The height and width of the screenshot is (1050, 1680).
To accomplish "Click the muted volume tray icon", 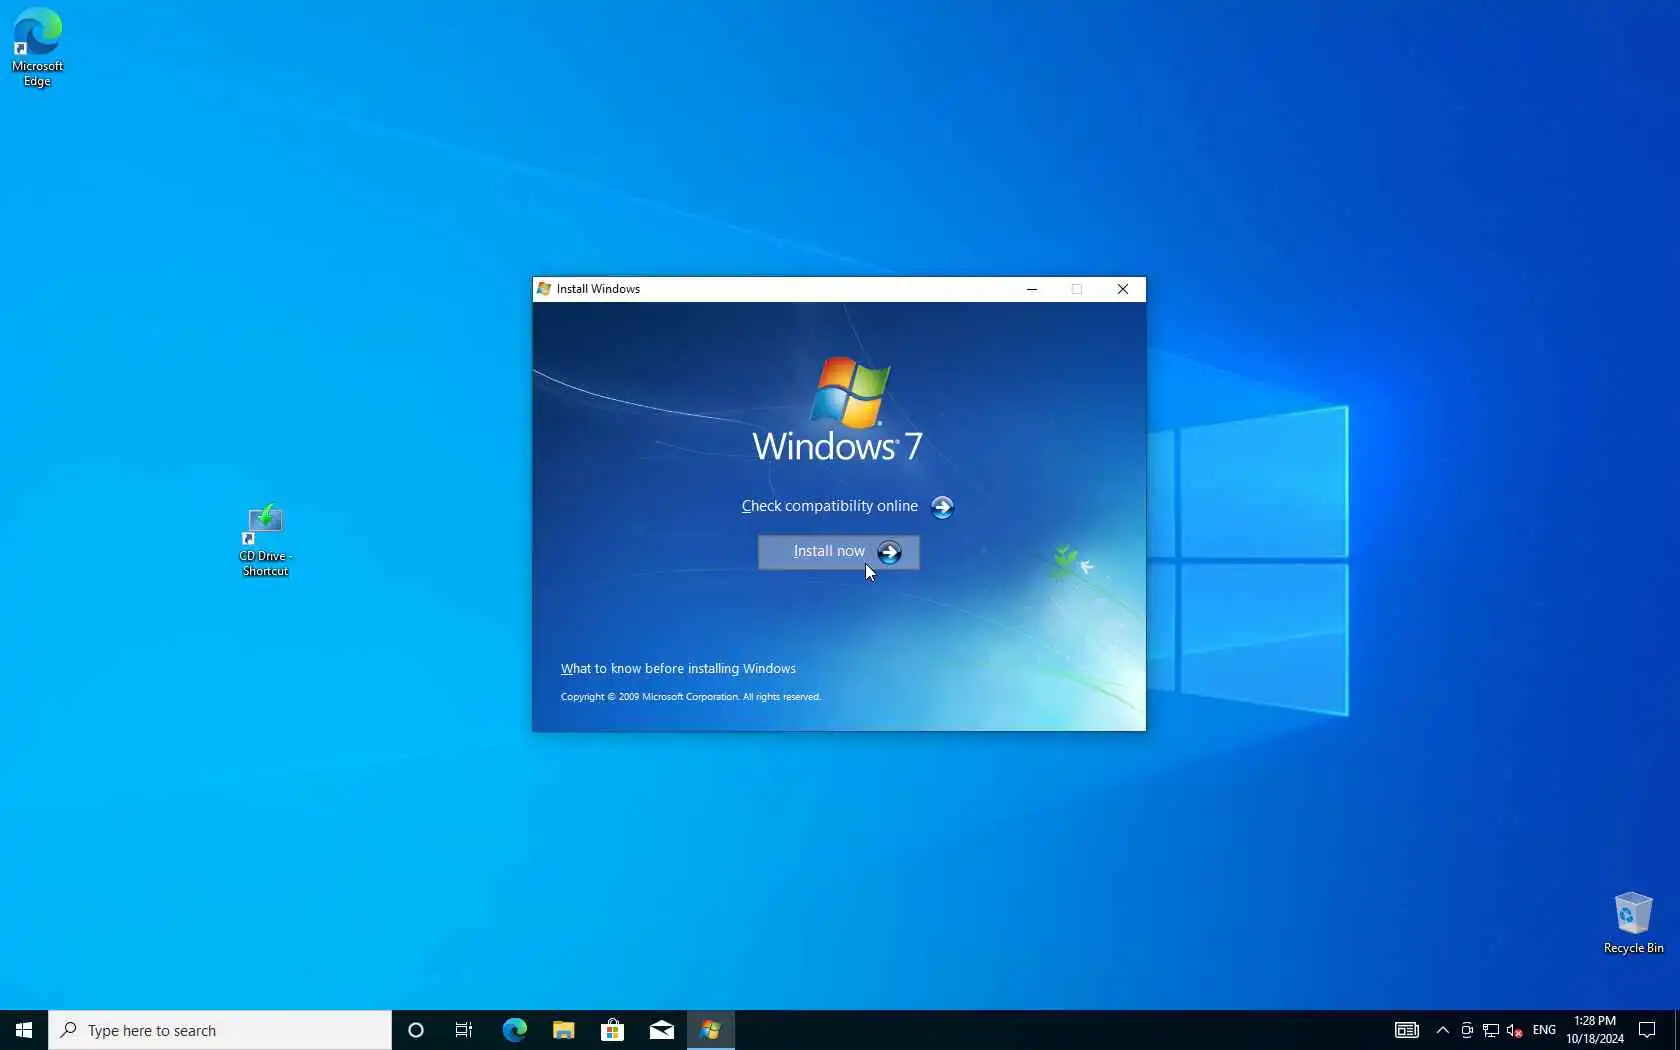I will pos(1514,1030).
